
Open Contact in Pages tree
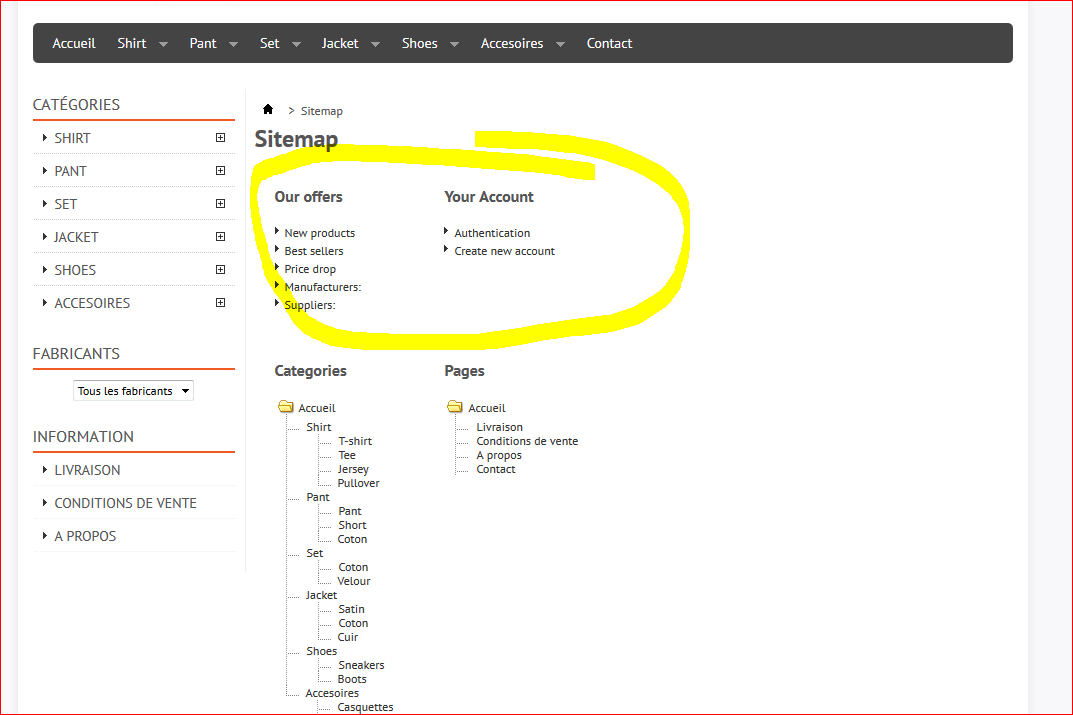coord(496,469)
